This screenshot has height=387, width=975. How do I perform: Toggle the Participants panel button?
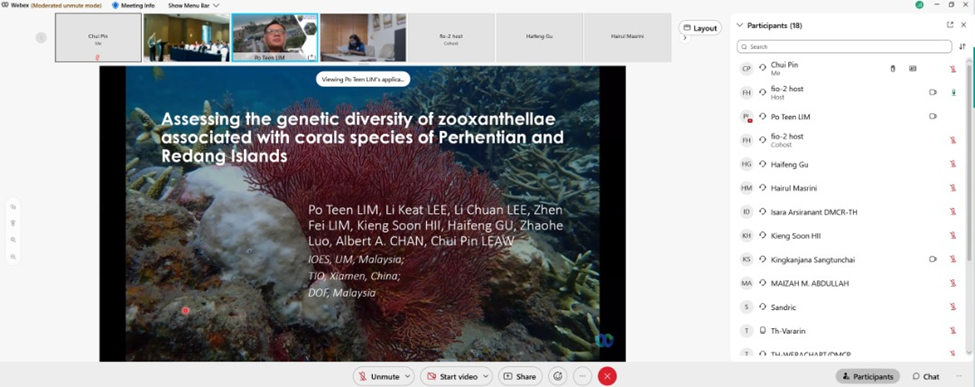(869, 376)
